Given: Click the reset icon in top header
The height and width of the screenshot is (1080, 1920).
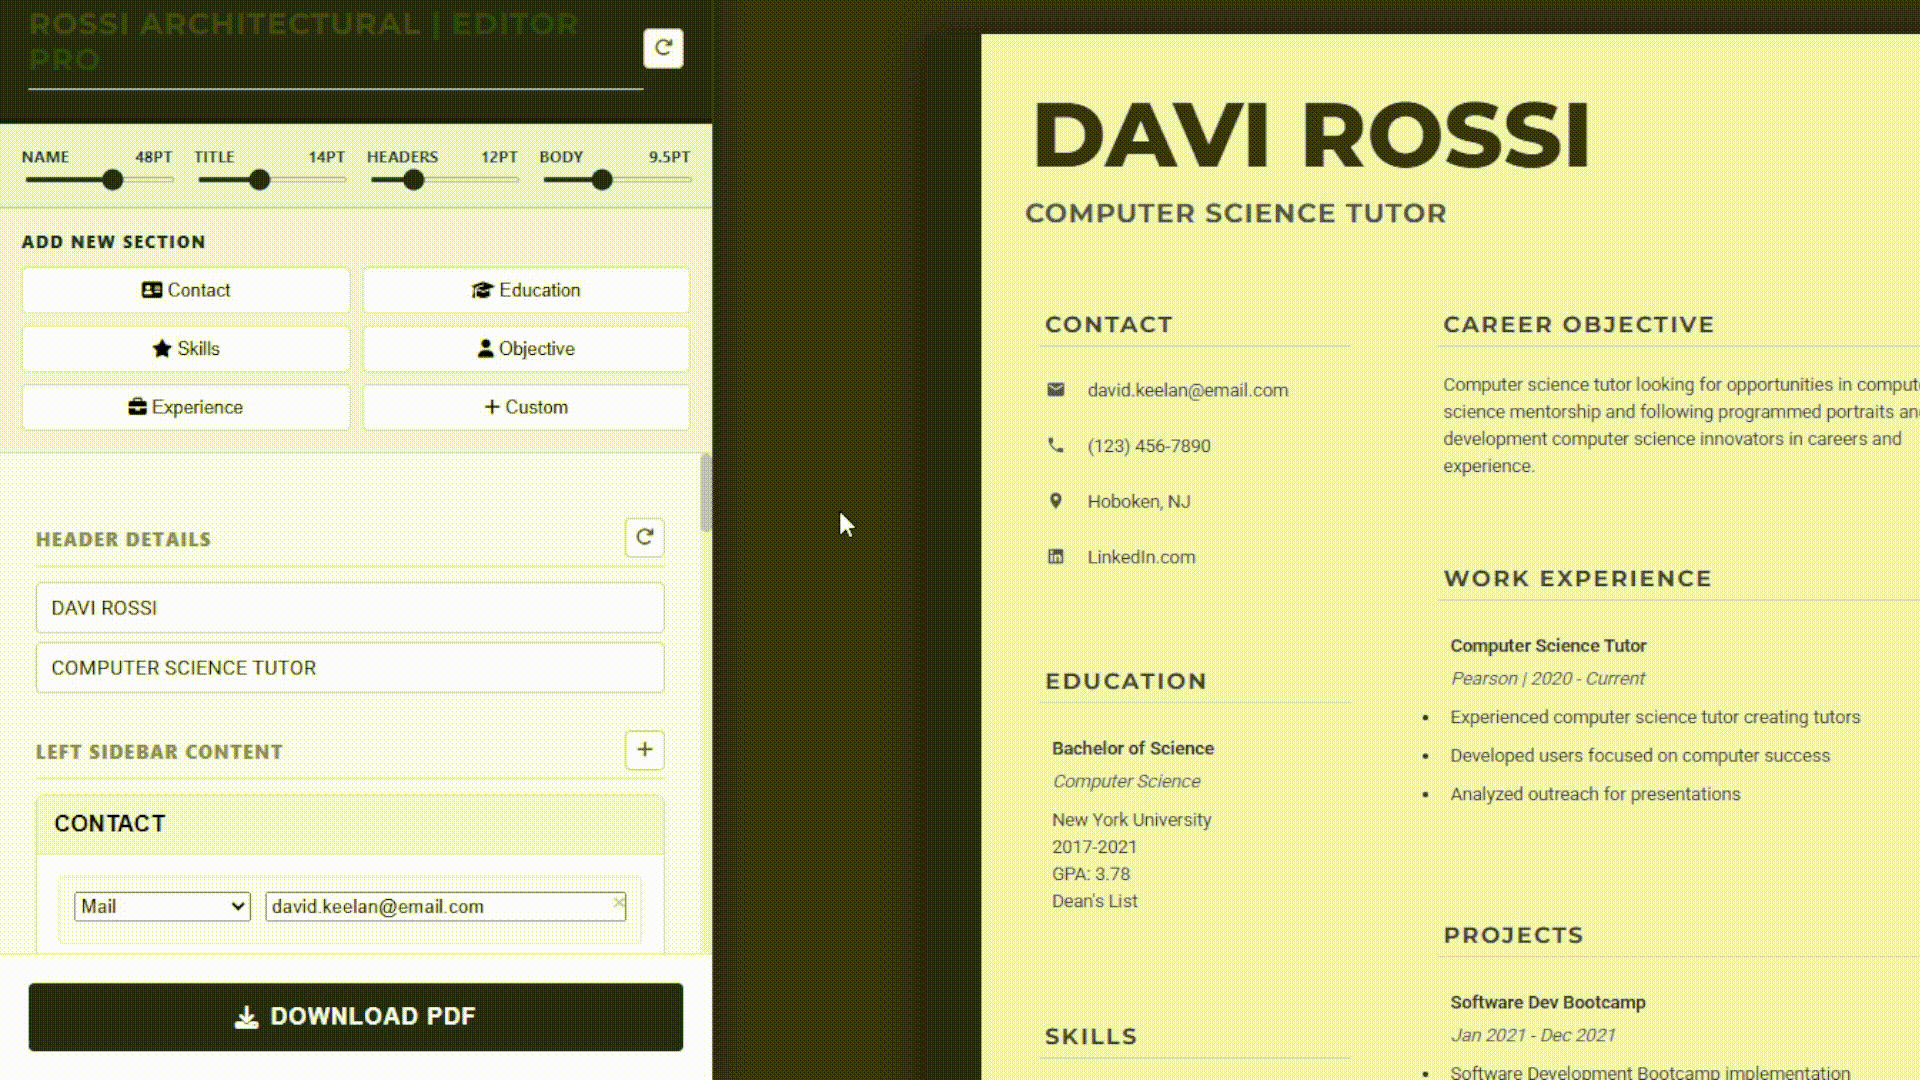Looking at the screenshot, I should 662,48.
